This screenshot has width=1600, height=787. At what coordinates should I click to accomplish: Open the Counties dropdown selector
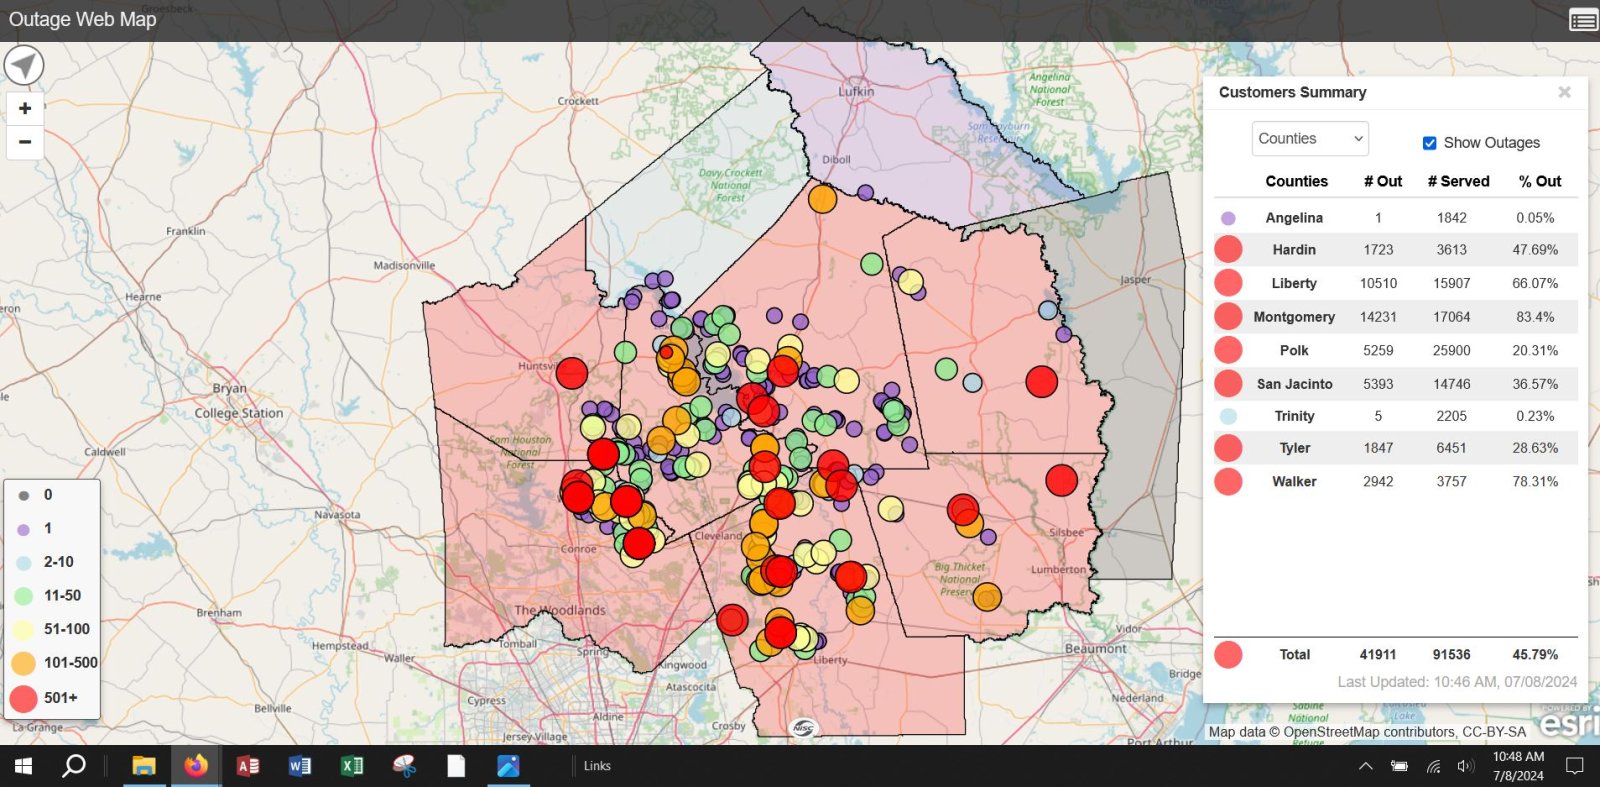pyautogui.click(x=1310, y=139)
